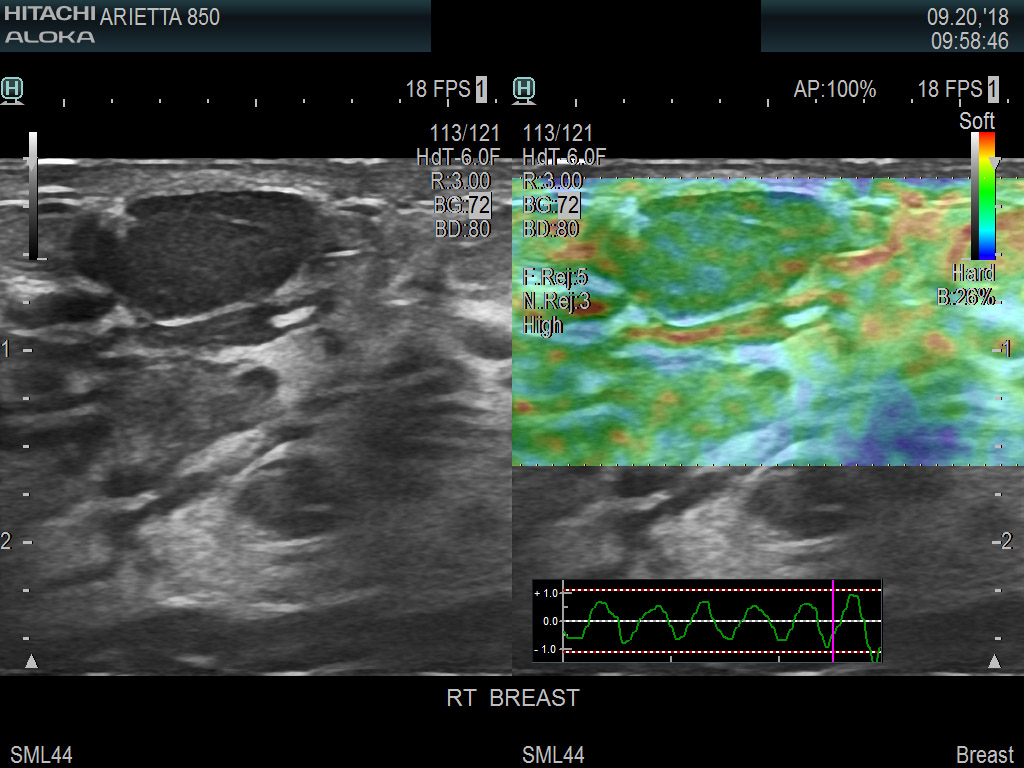
Task: Select the Breast exam preset
Action: point(985,754)
